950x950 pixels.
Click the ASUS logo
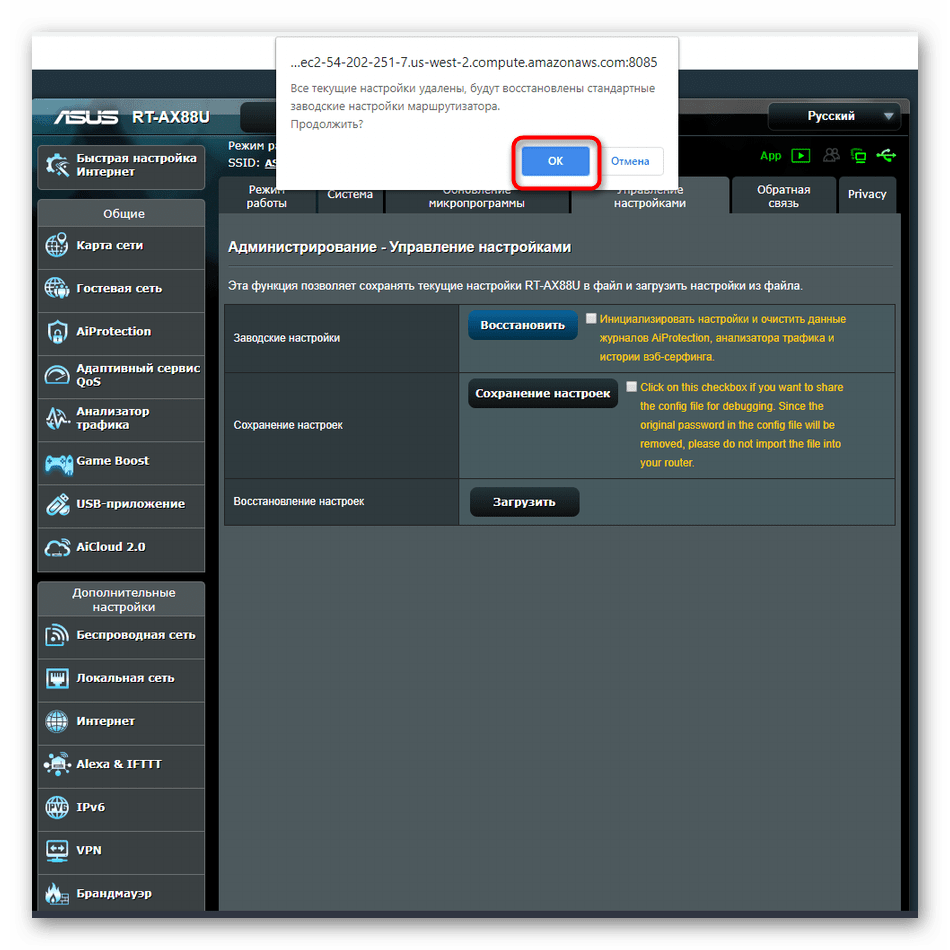click(x=87, y=117)
